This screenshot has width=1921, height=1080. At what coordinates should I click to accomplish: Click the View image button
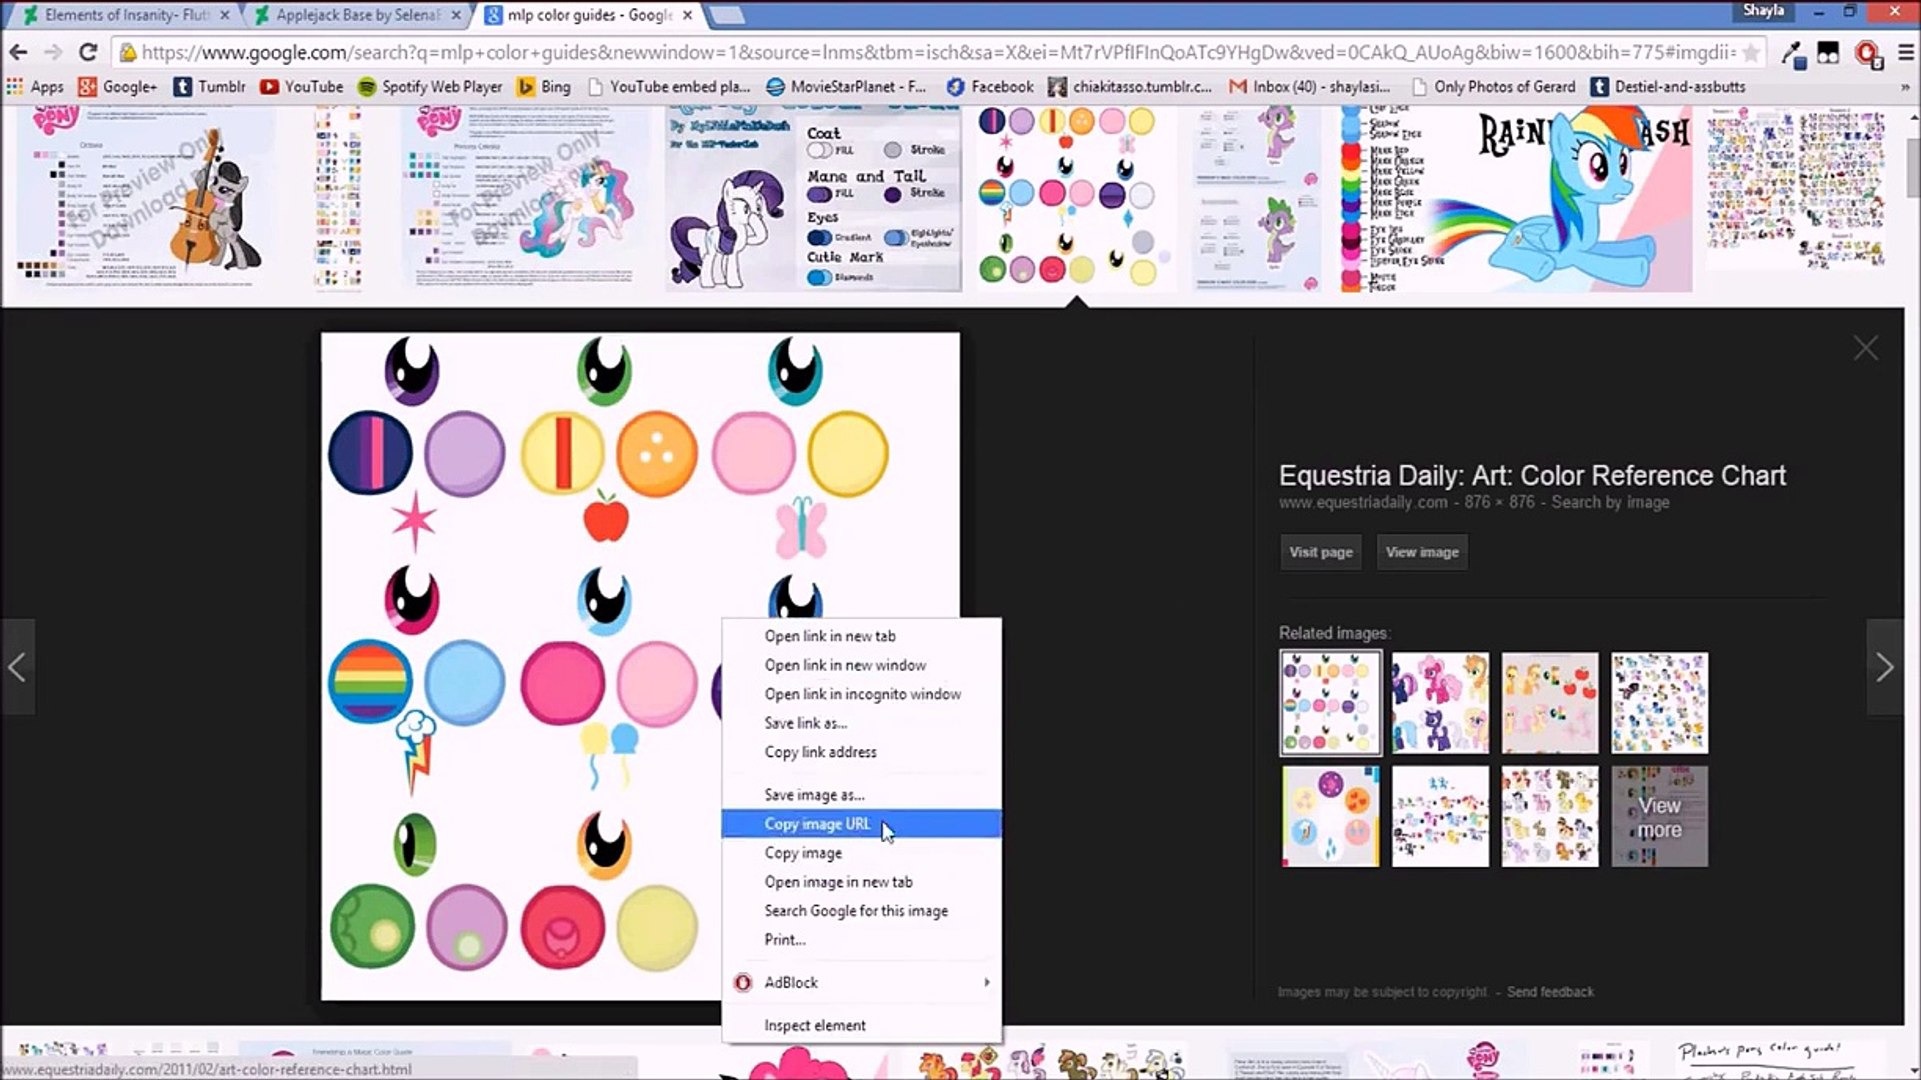(1421, 552)
